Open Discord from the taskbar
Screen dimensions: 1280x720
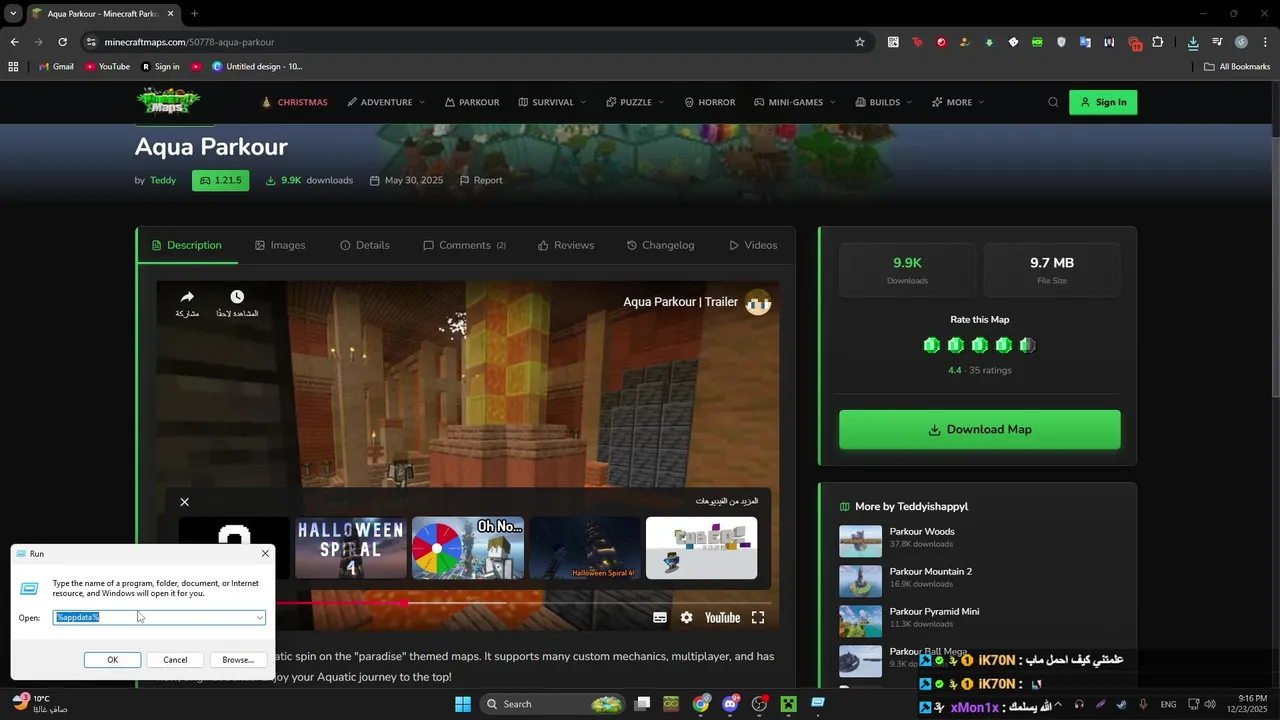[730, 704]
